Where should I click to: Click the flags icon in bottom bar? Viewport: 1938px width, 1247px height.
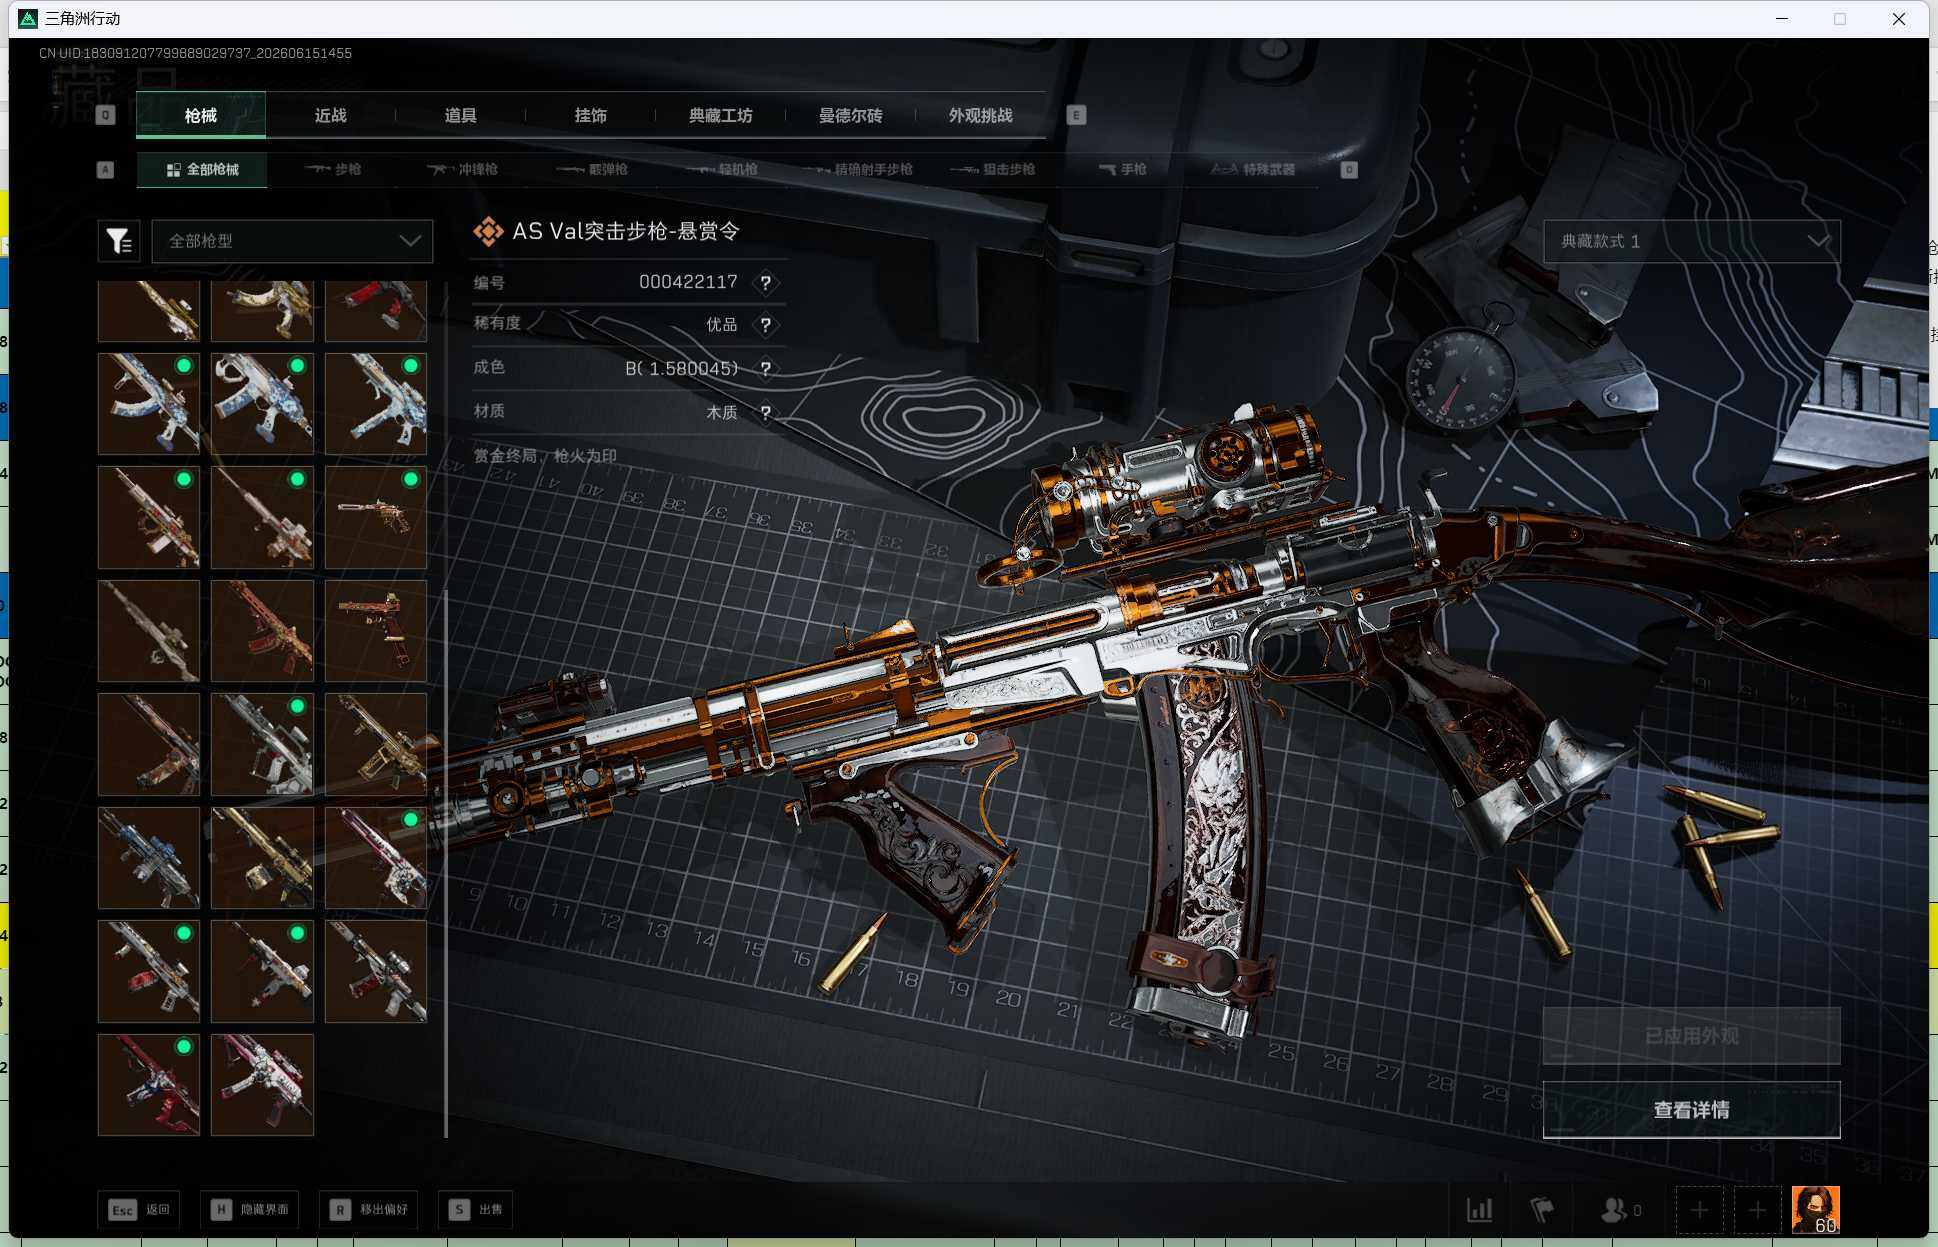pos(1543,1210)
